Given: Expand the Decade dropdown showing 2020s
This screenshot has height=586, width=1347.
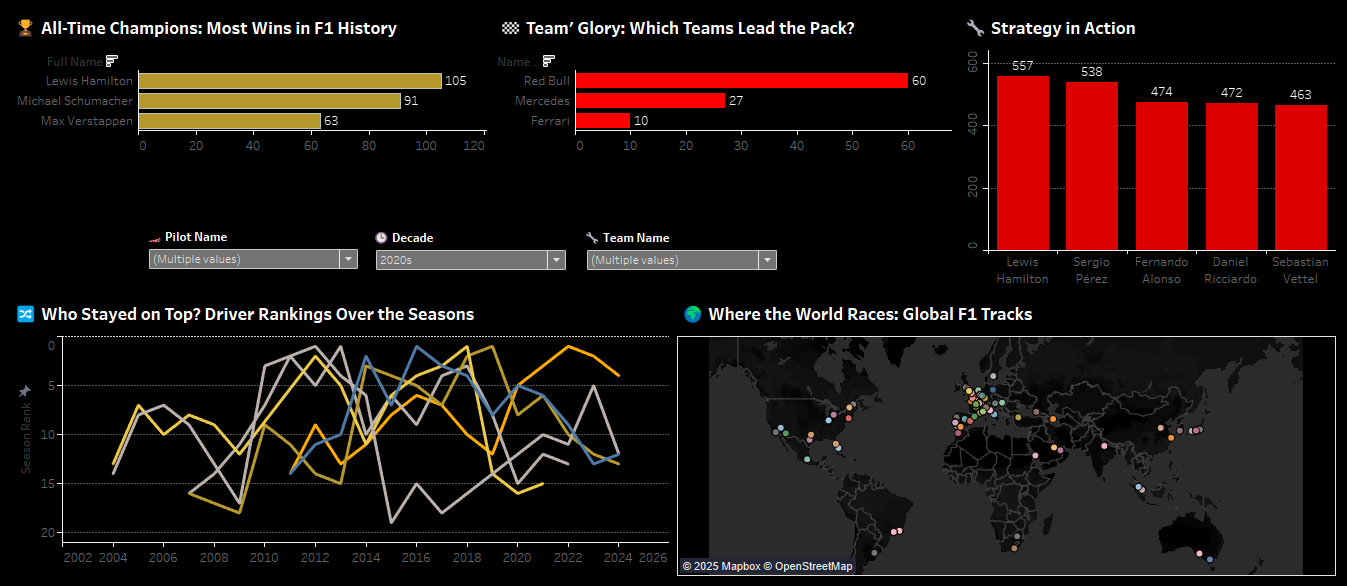Looking at the screenshot, I should pos(556,260).
